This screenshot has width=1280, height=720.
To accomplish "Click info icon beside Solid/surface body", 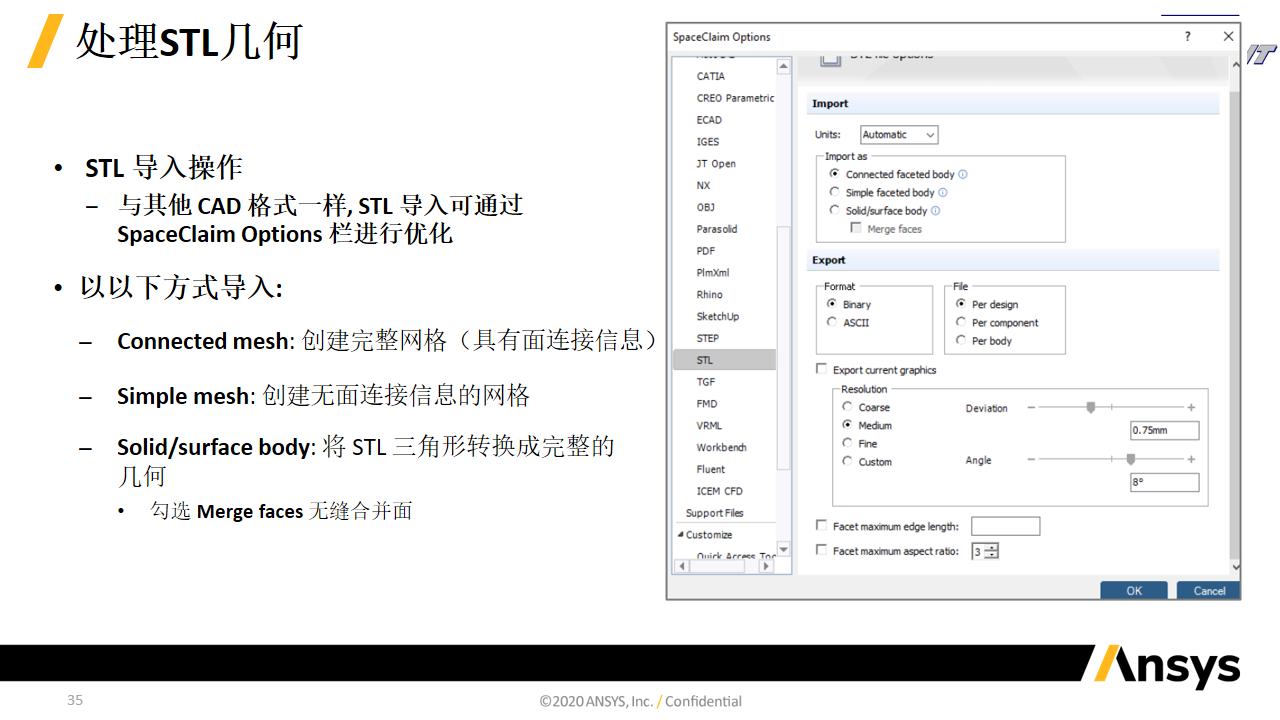I will pos(936,211).
